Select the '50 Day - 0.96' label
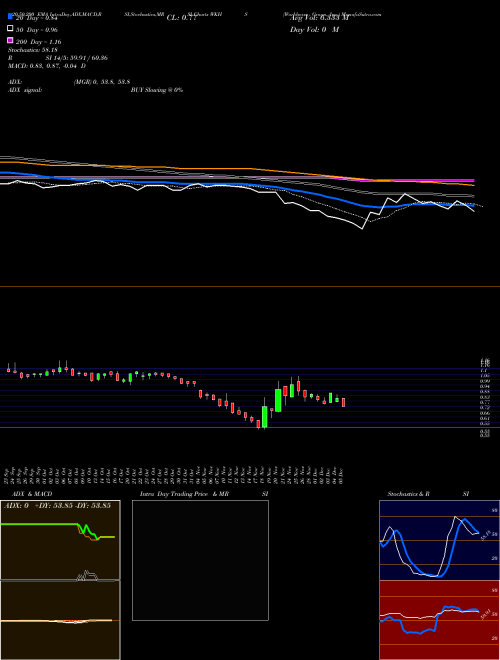Image resolution: width=500 pixels, height=660 pixels. tap(37, 30)
